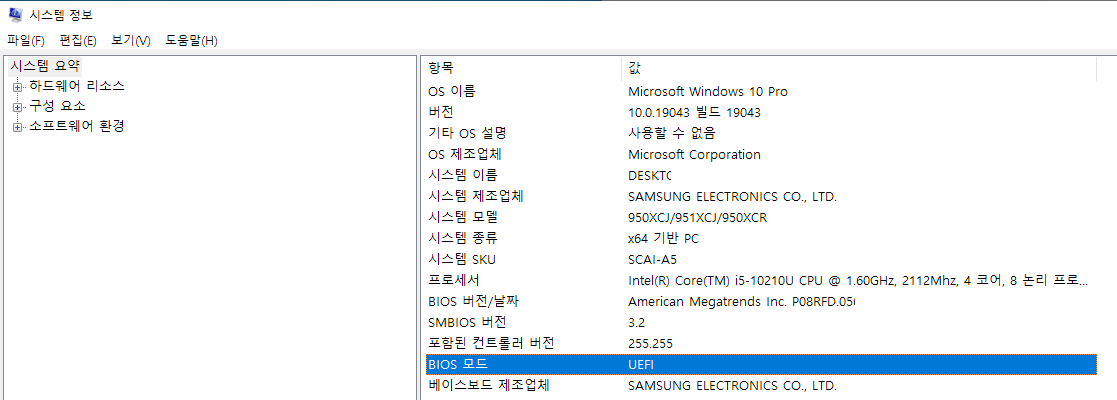Click the 사용할 수 없음 value
1117x400 pixels.
click(671, 133)
